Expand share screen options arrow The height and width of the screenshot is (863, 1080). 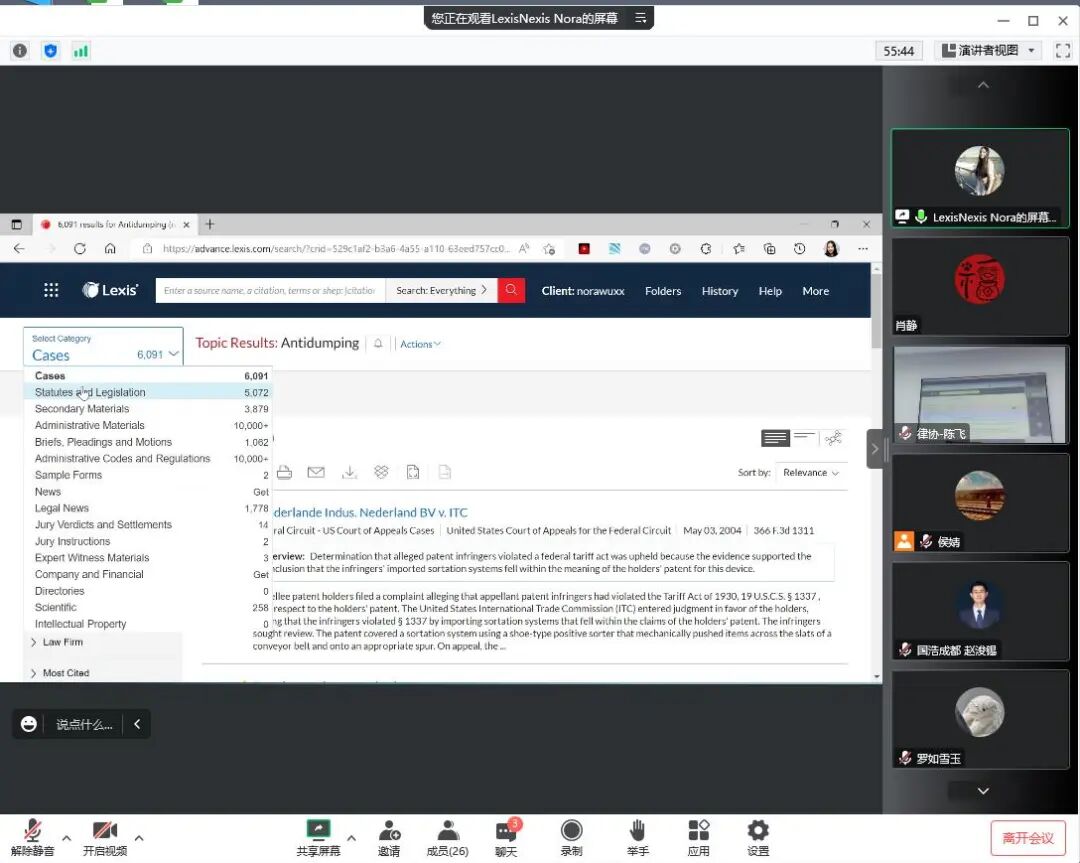pyautogui.click(x=351, y=838)
